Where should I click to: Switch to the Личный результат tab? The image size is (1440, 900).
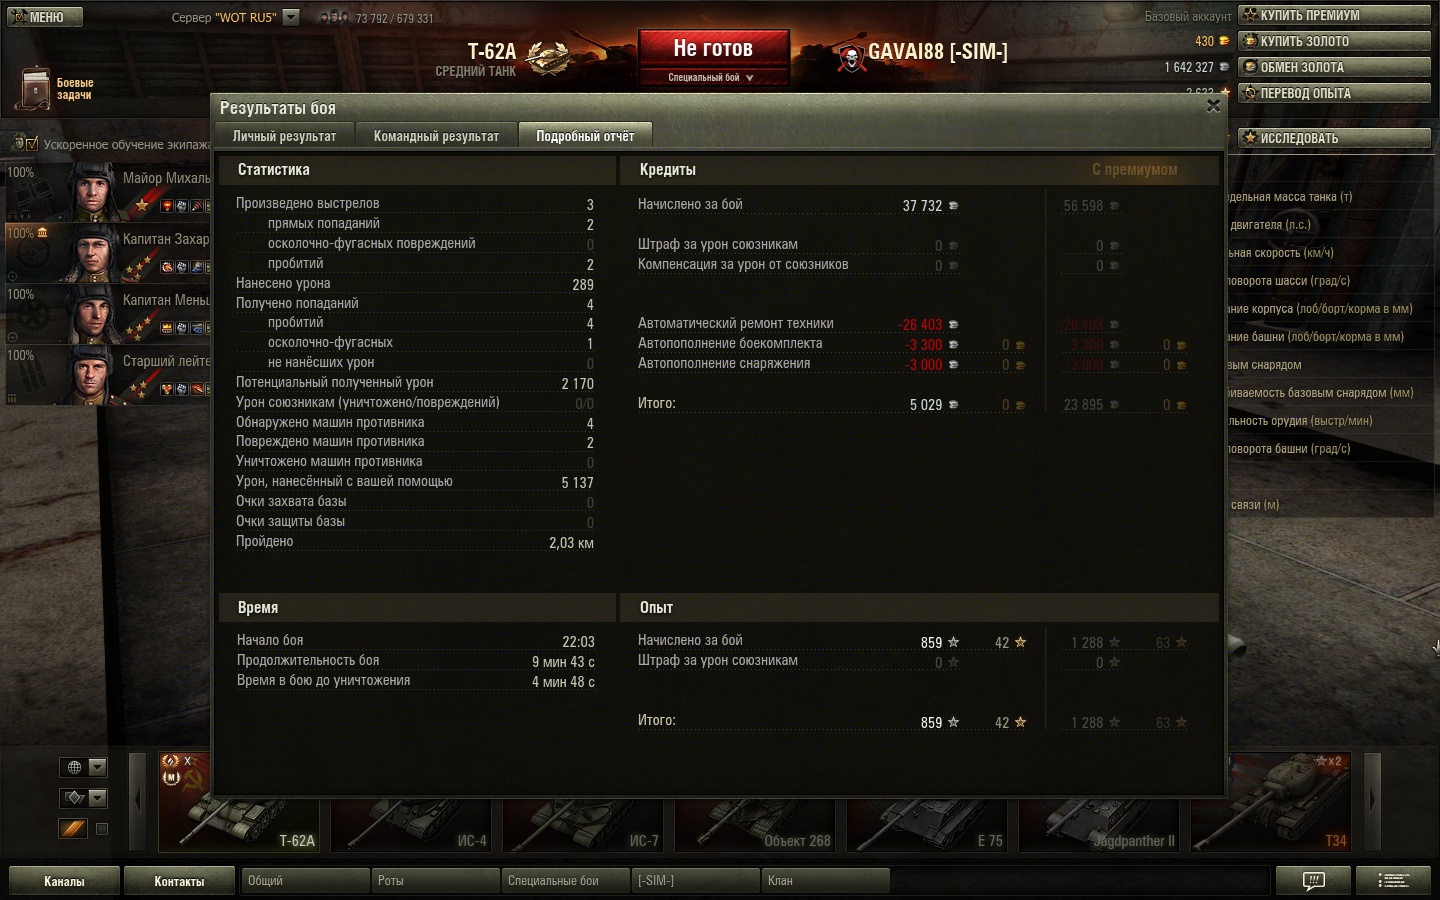tap(284, 136)
